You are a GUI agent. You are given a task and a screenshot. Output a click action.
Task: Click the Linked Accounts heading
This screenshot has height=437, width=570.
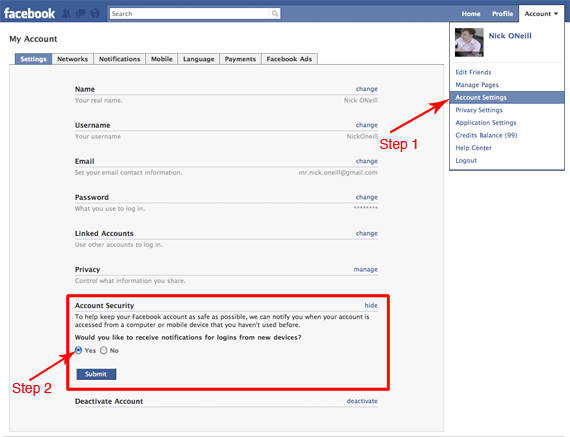coord(104,233)
